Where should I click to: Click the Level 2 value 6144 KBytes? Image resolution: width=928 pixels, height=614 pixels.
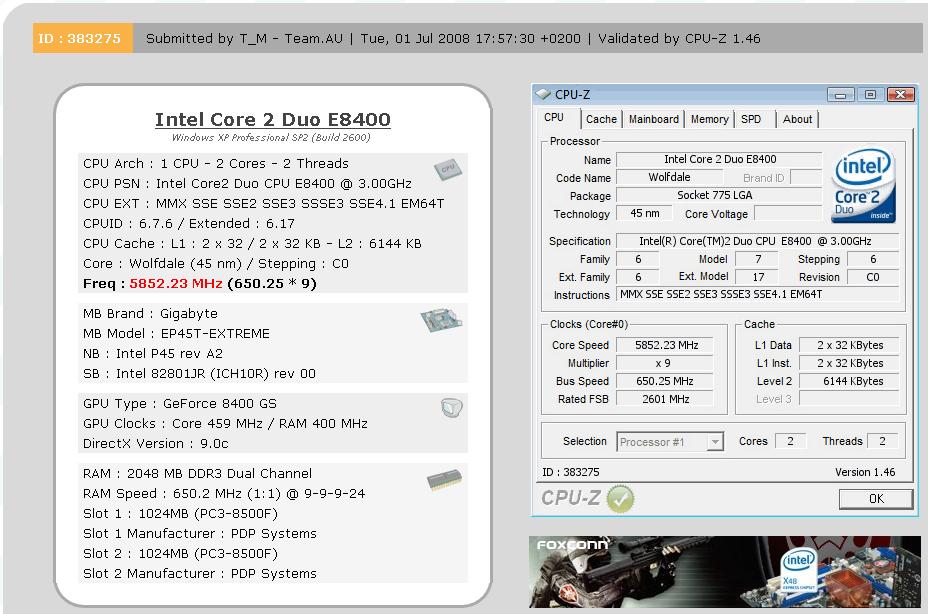(849, 381)
